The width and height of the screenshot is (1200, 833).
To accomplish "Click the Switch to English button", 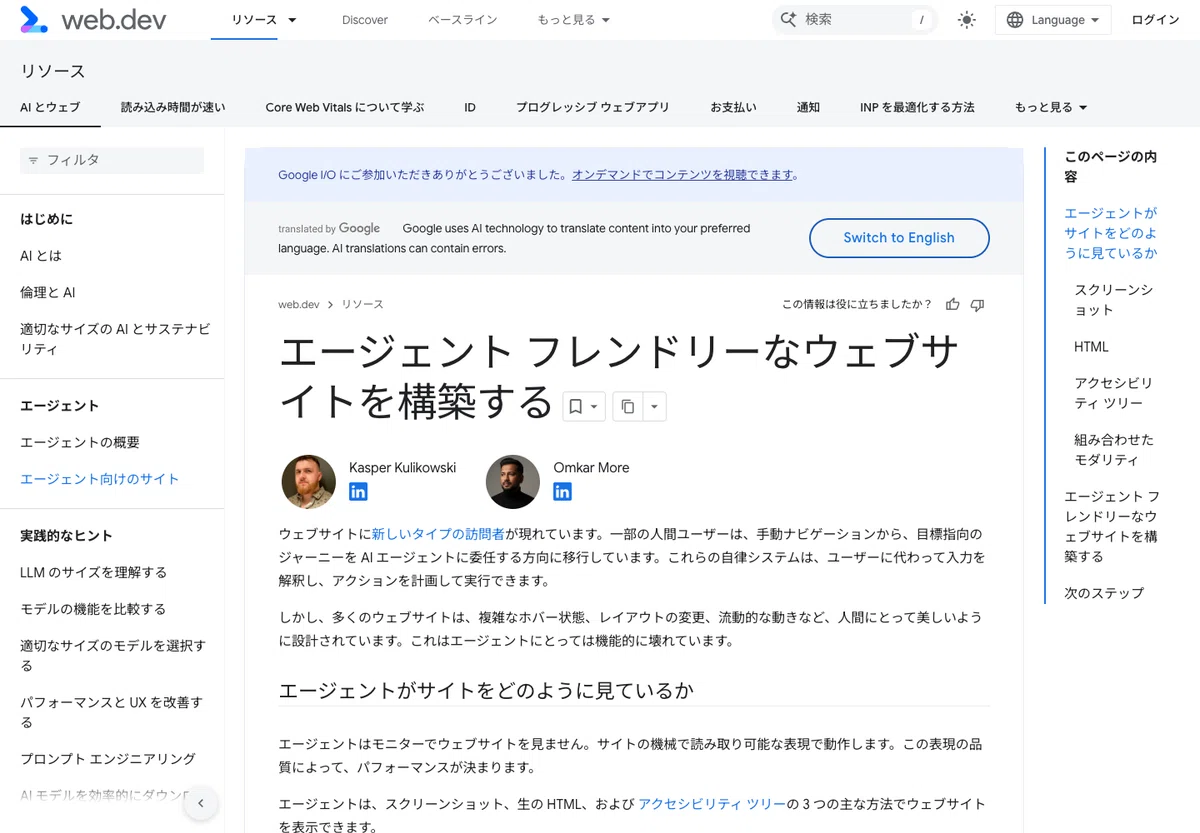I will [x=899, y=238].
